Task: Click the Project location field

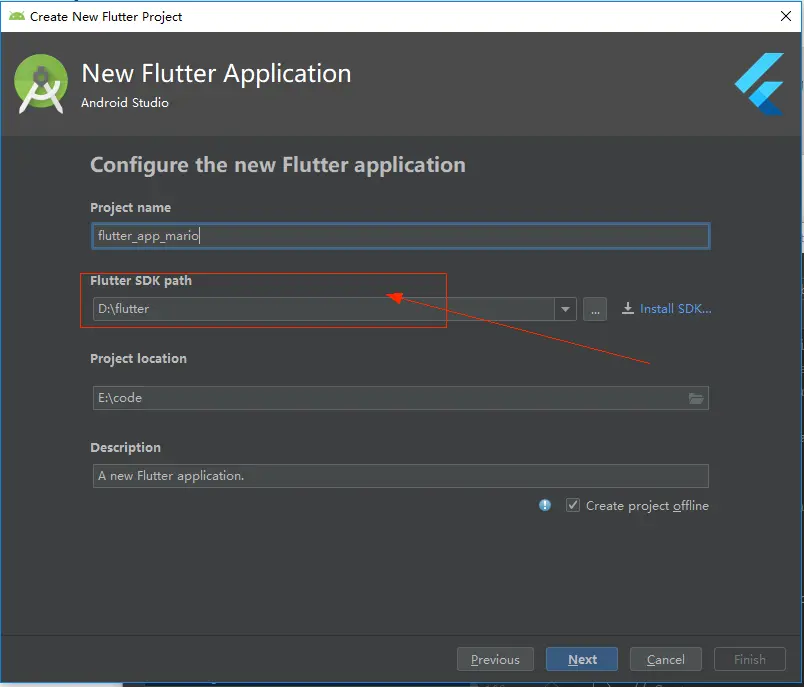Action: click(x=400, y=398)
